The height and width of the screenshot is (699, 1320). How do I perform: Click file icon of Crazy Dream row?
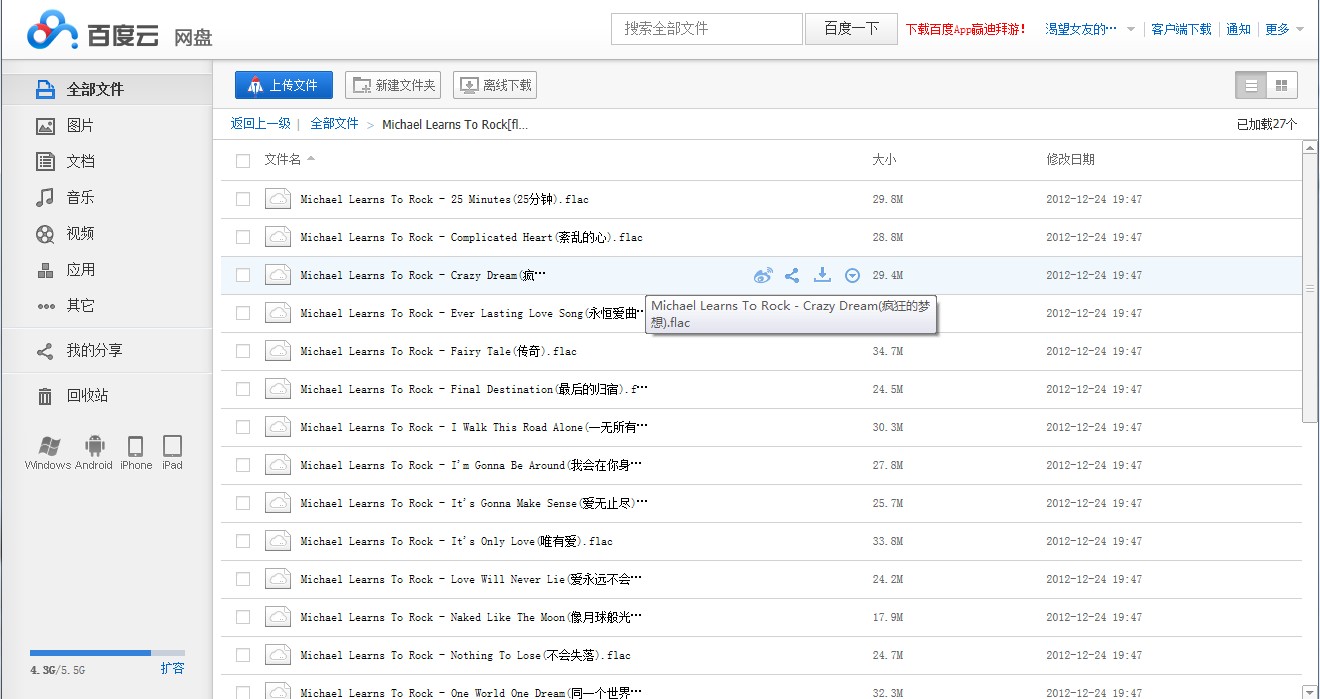(x=277, y=275)
